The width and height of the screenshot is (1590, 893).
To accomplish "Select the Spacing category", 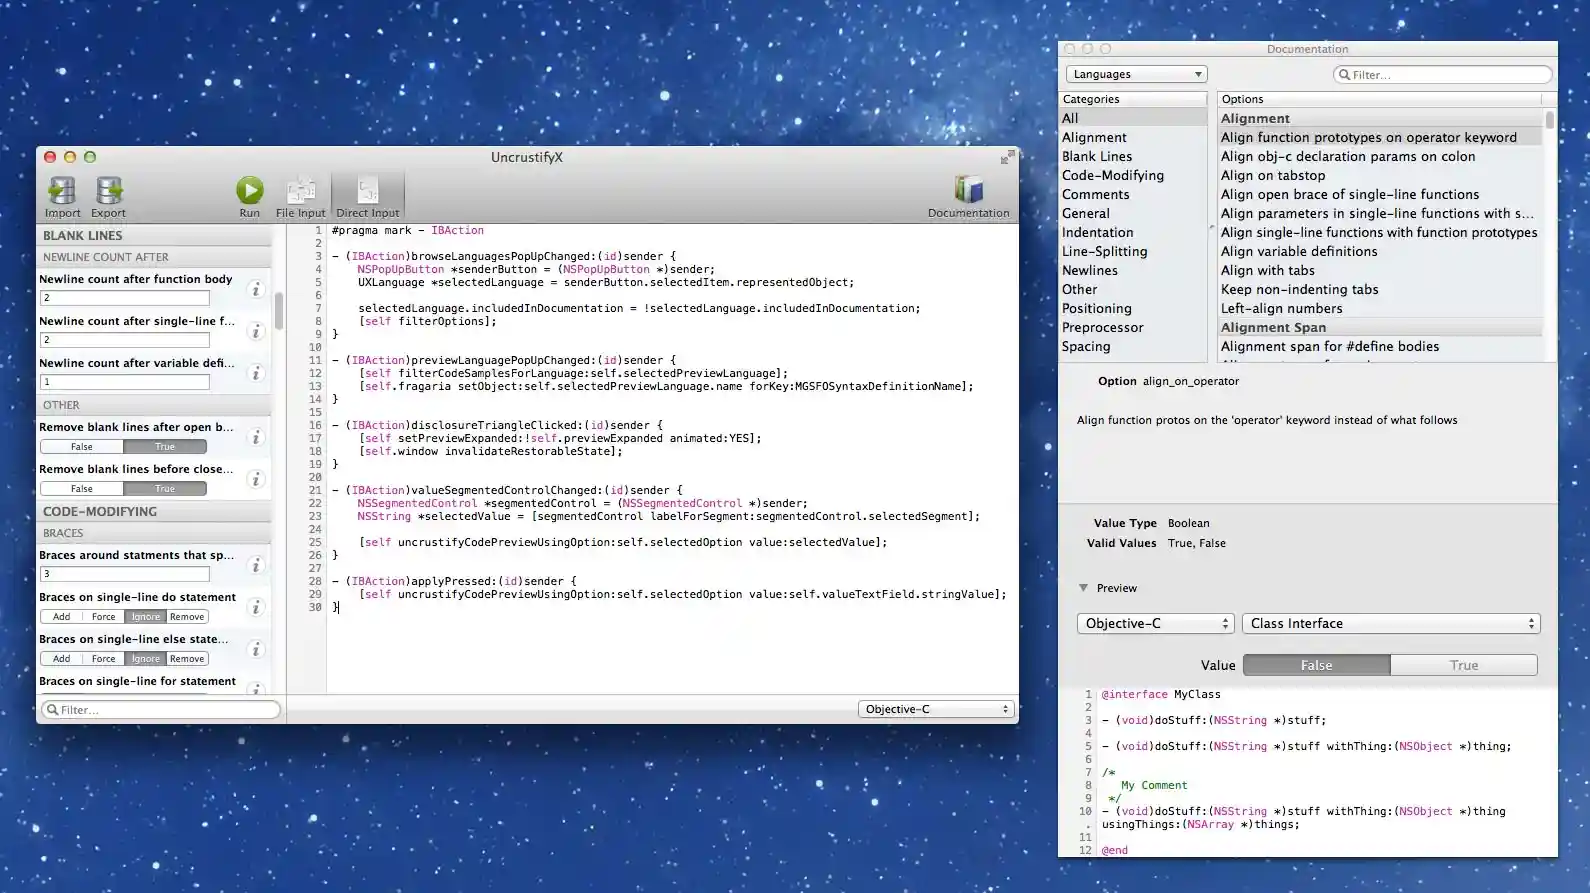I will point(1133,346).
